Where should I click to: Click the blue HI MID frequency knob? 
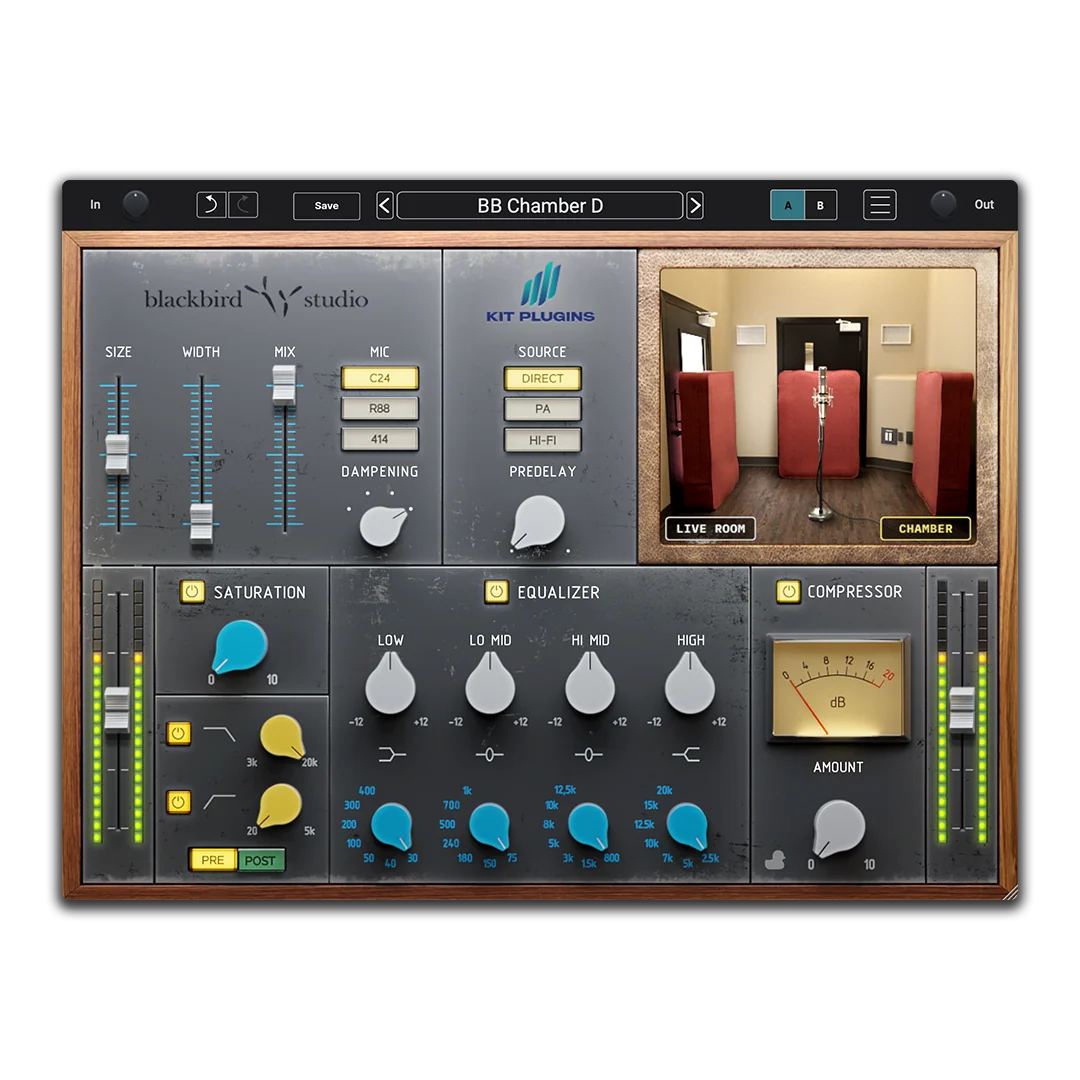(x=589, y=825)
